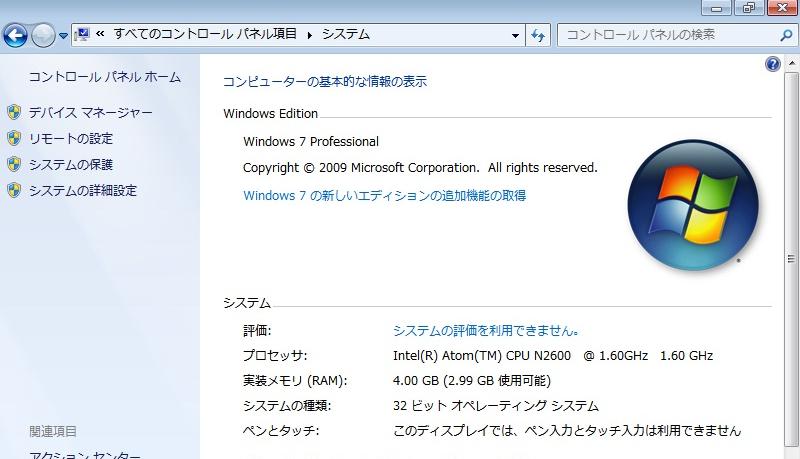The height and width of the screenshot is (459, 800).
Task: Click shield icon beside リモートの設定
Action: pos(14,138)
